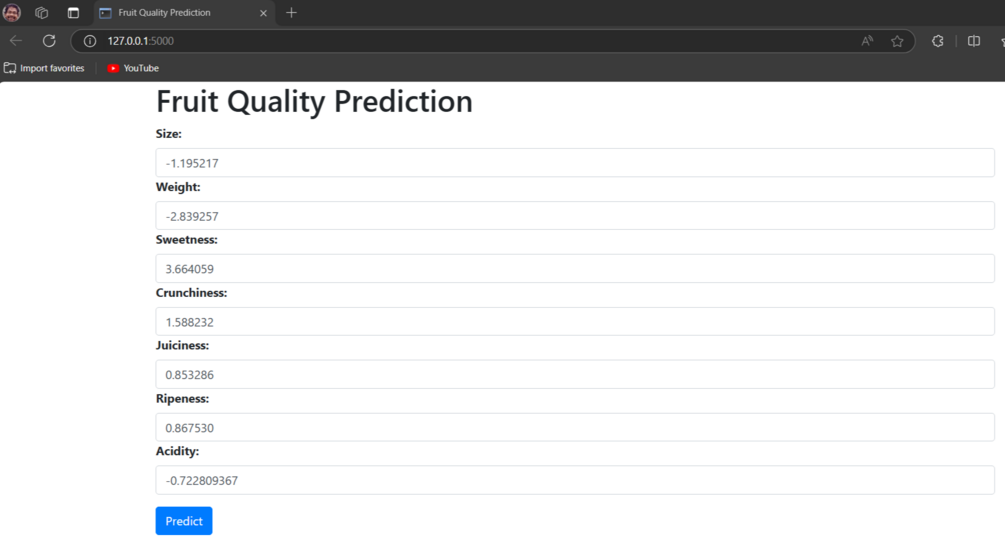The height and width of the screenshot is (555, 1005).
Task: View site information icon in address bar
Action: (90, 41)
